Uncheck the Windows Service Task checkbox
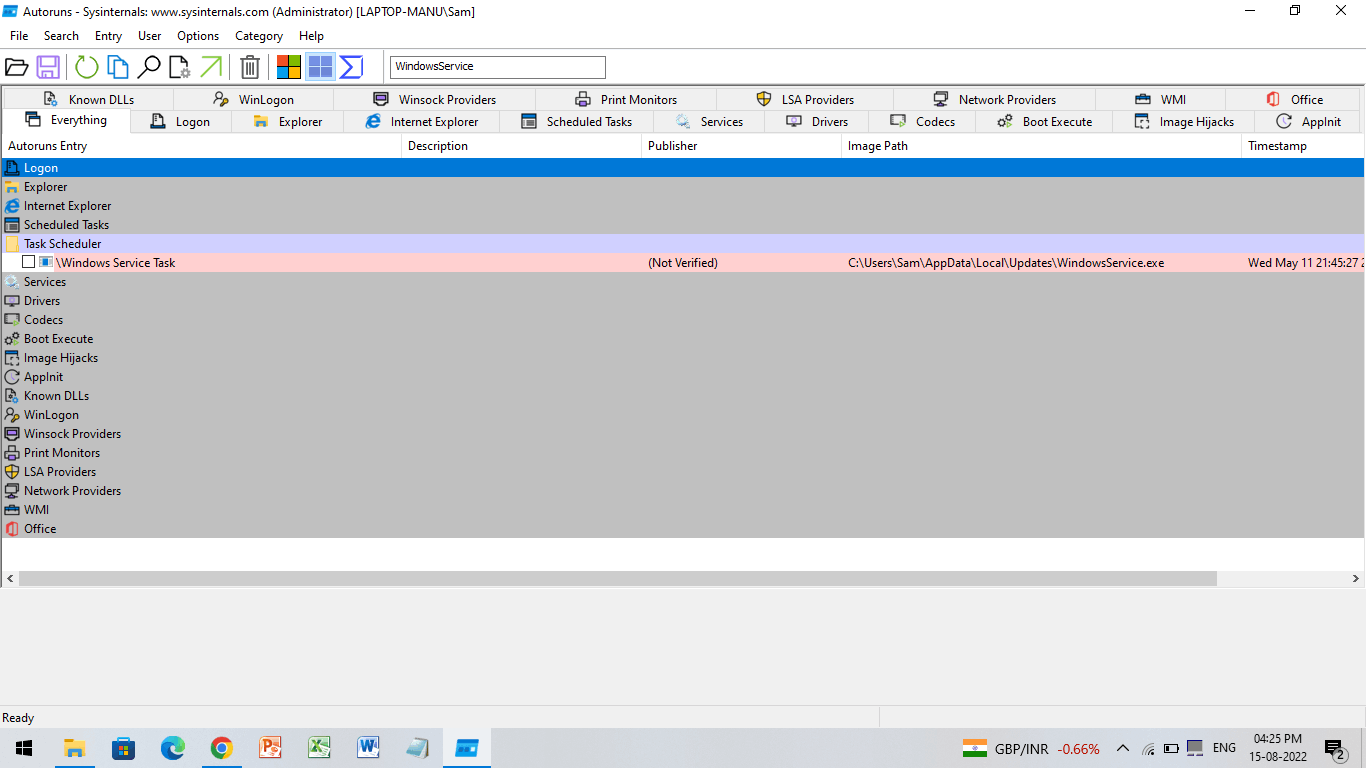The height and width of the screenshot is (768, 1366). coord(28,262)
